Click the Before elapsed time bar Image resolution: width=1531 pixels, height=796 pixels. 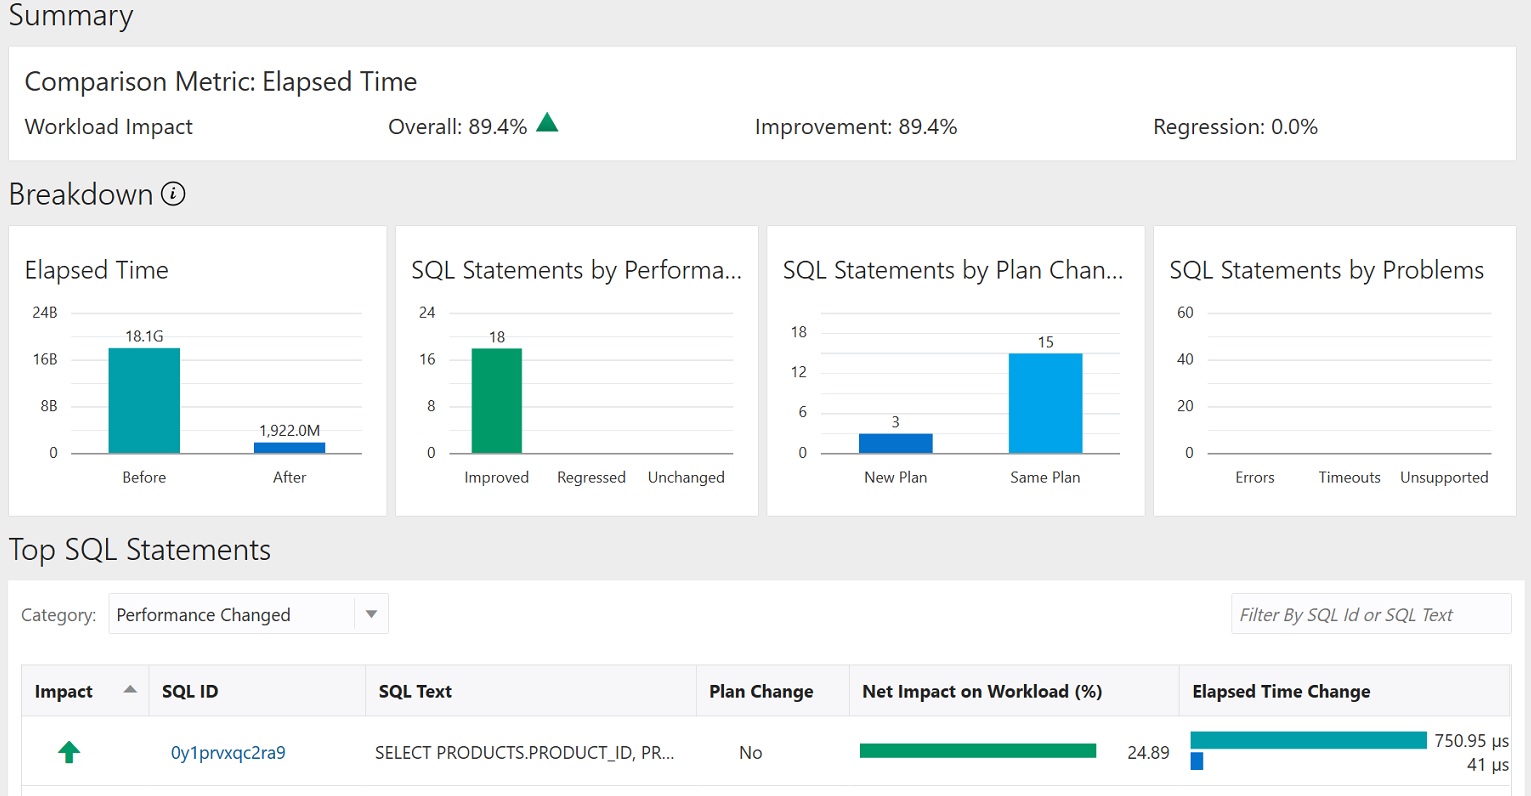pyautogui.click(x=144, y=400)
